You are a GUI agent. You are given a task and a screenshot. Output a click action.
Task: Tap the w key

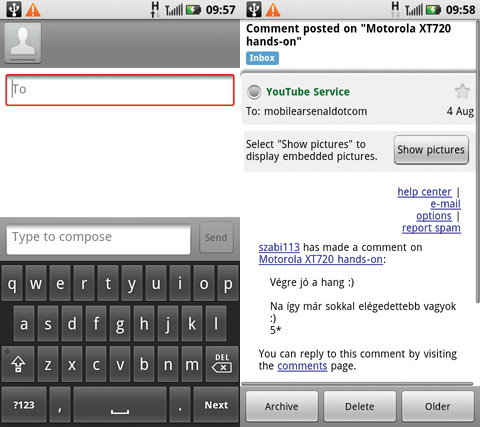(x=36, y=283)
